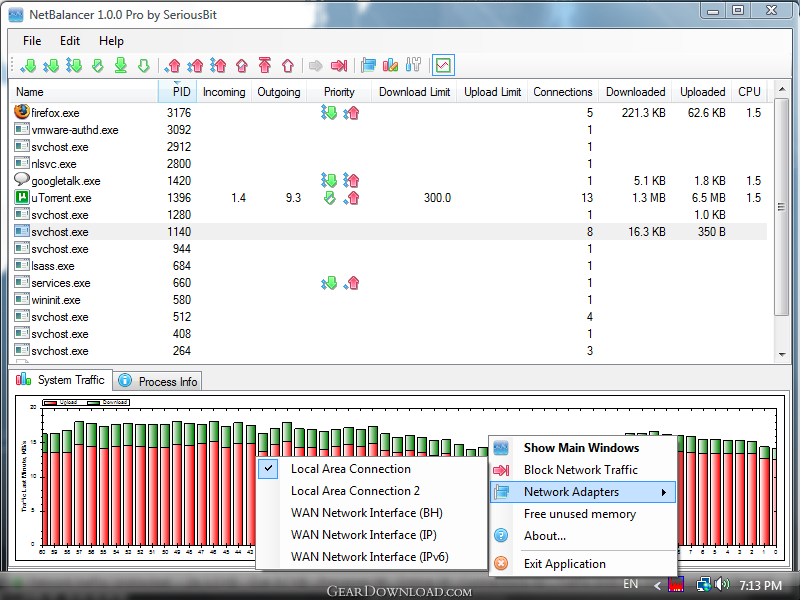Enable WAN Network Interface (IP) adapter

click(372, 535)
